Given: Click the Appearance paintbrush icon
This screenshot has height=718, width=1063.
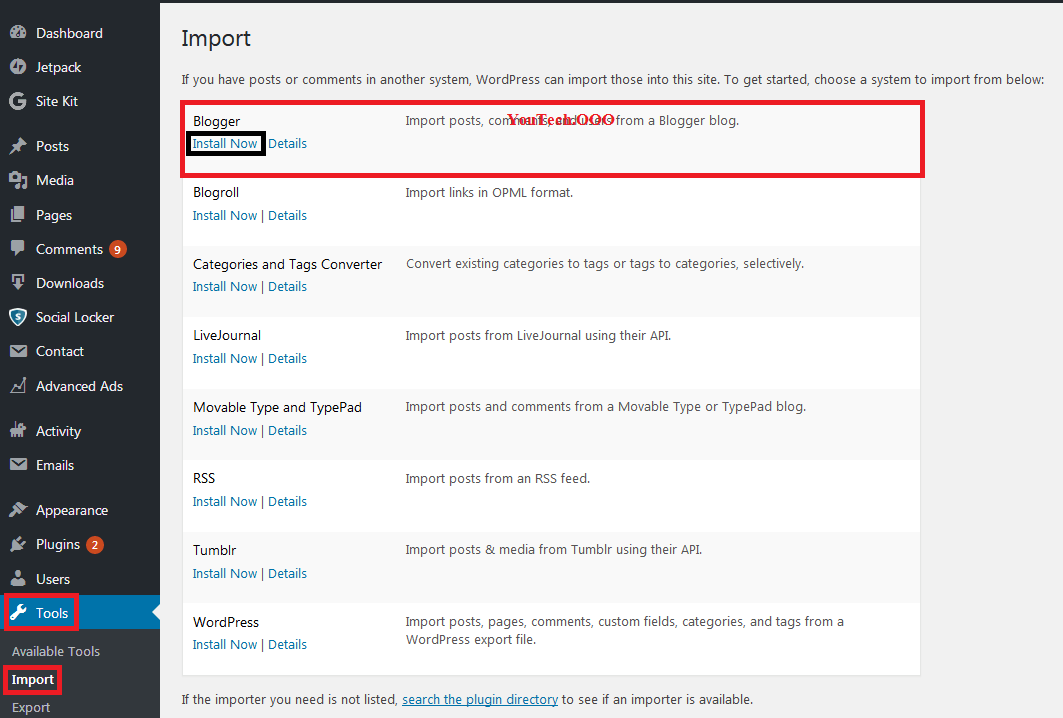Looking at the screenshot, I should point(18,510).
